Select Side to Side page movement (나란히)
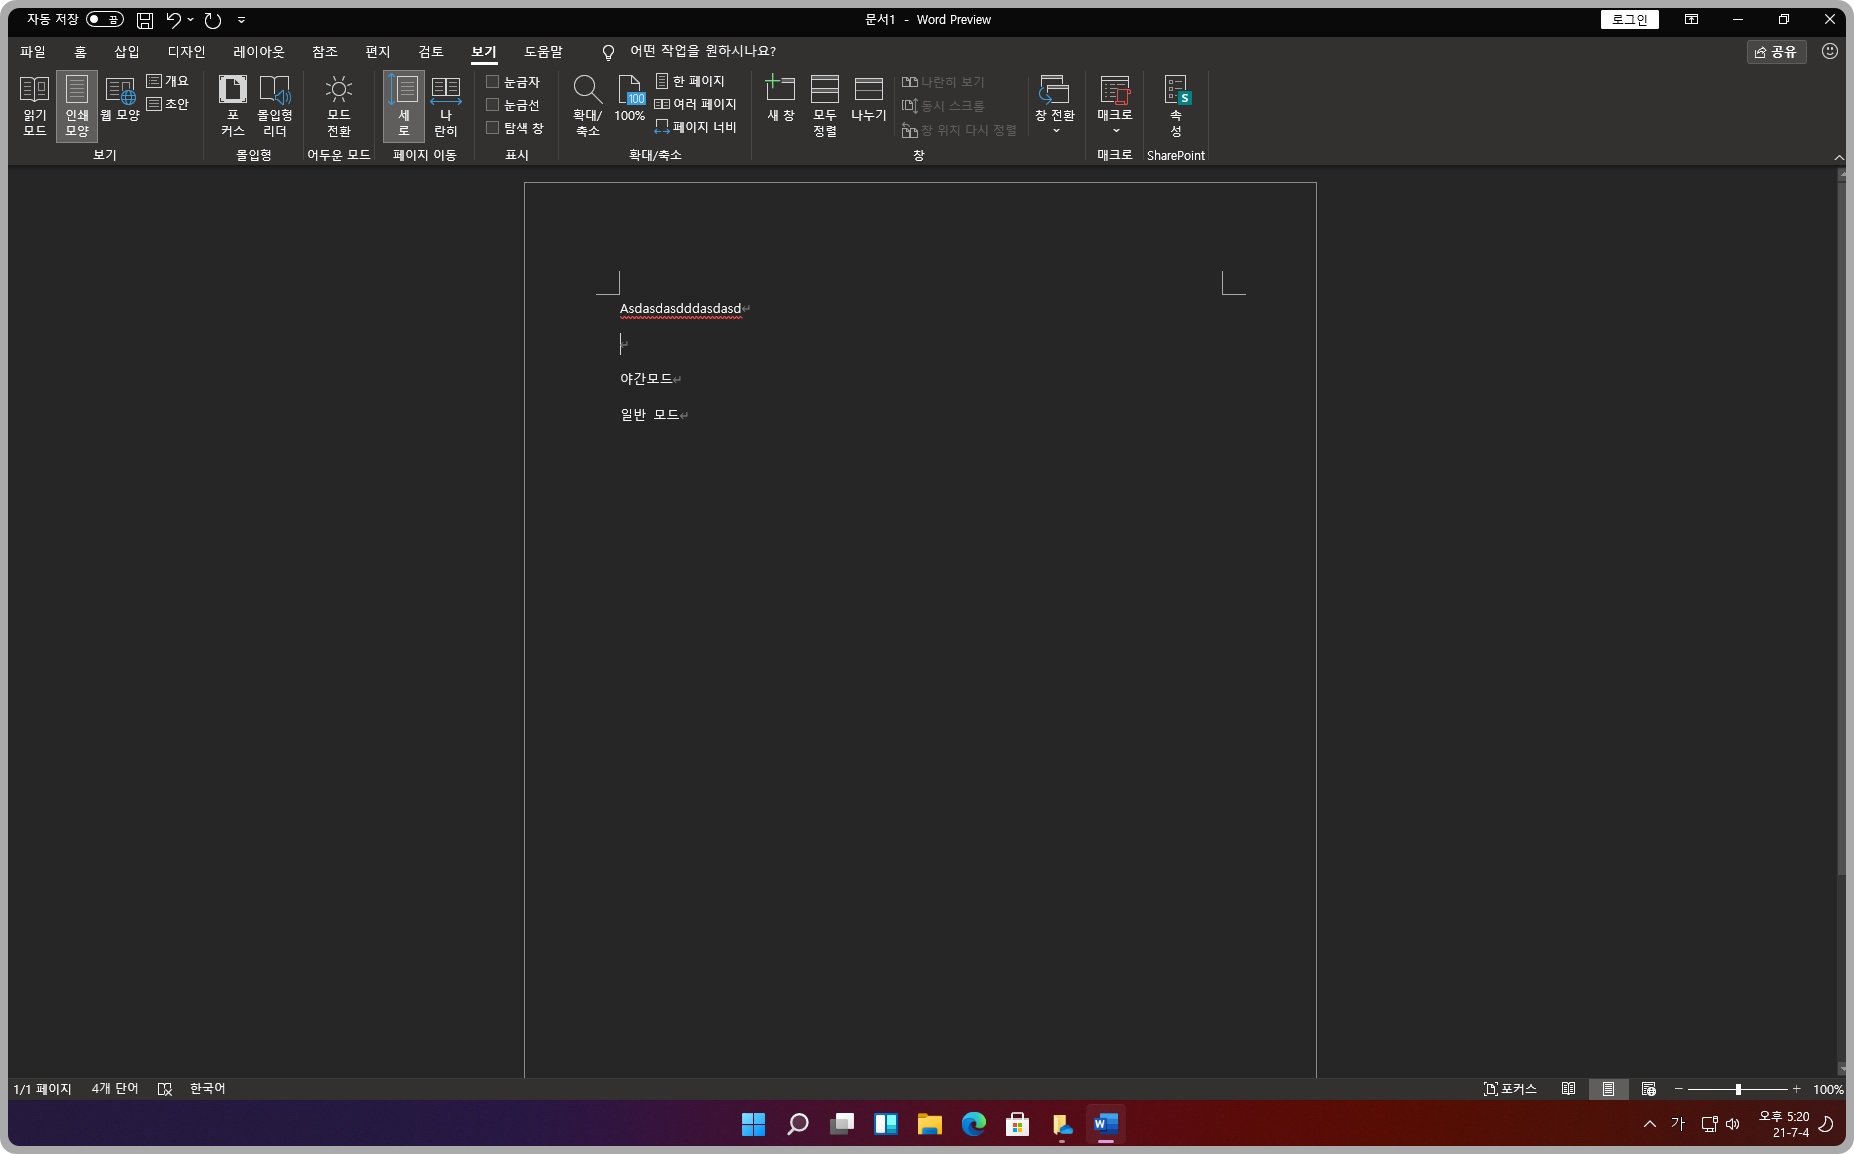This screenshot has height=1154, width=1854. [446, 106]
